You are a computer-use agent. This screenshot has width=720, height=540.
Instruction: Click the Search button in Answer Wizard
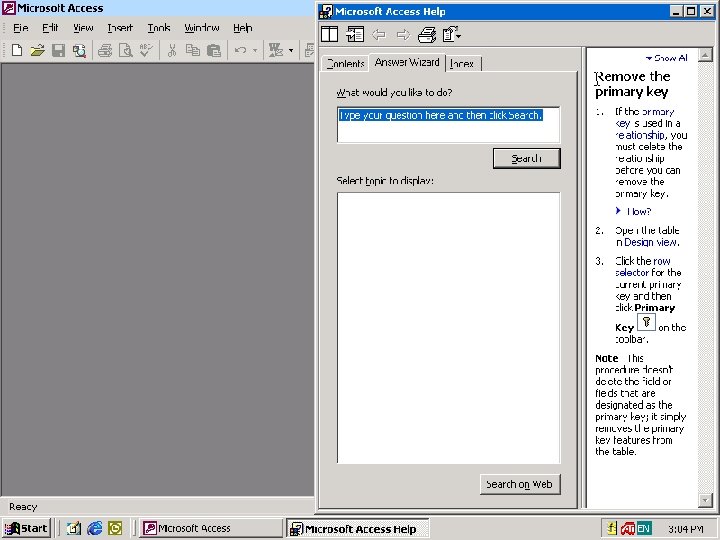526,158
